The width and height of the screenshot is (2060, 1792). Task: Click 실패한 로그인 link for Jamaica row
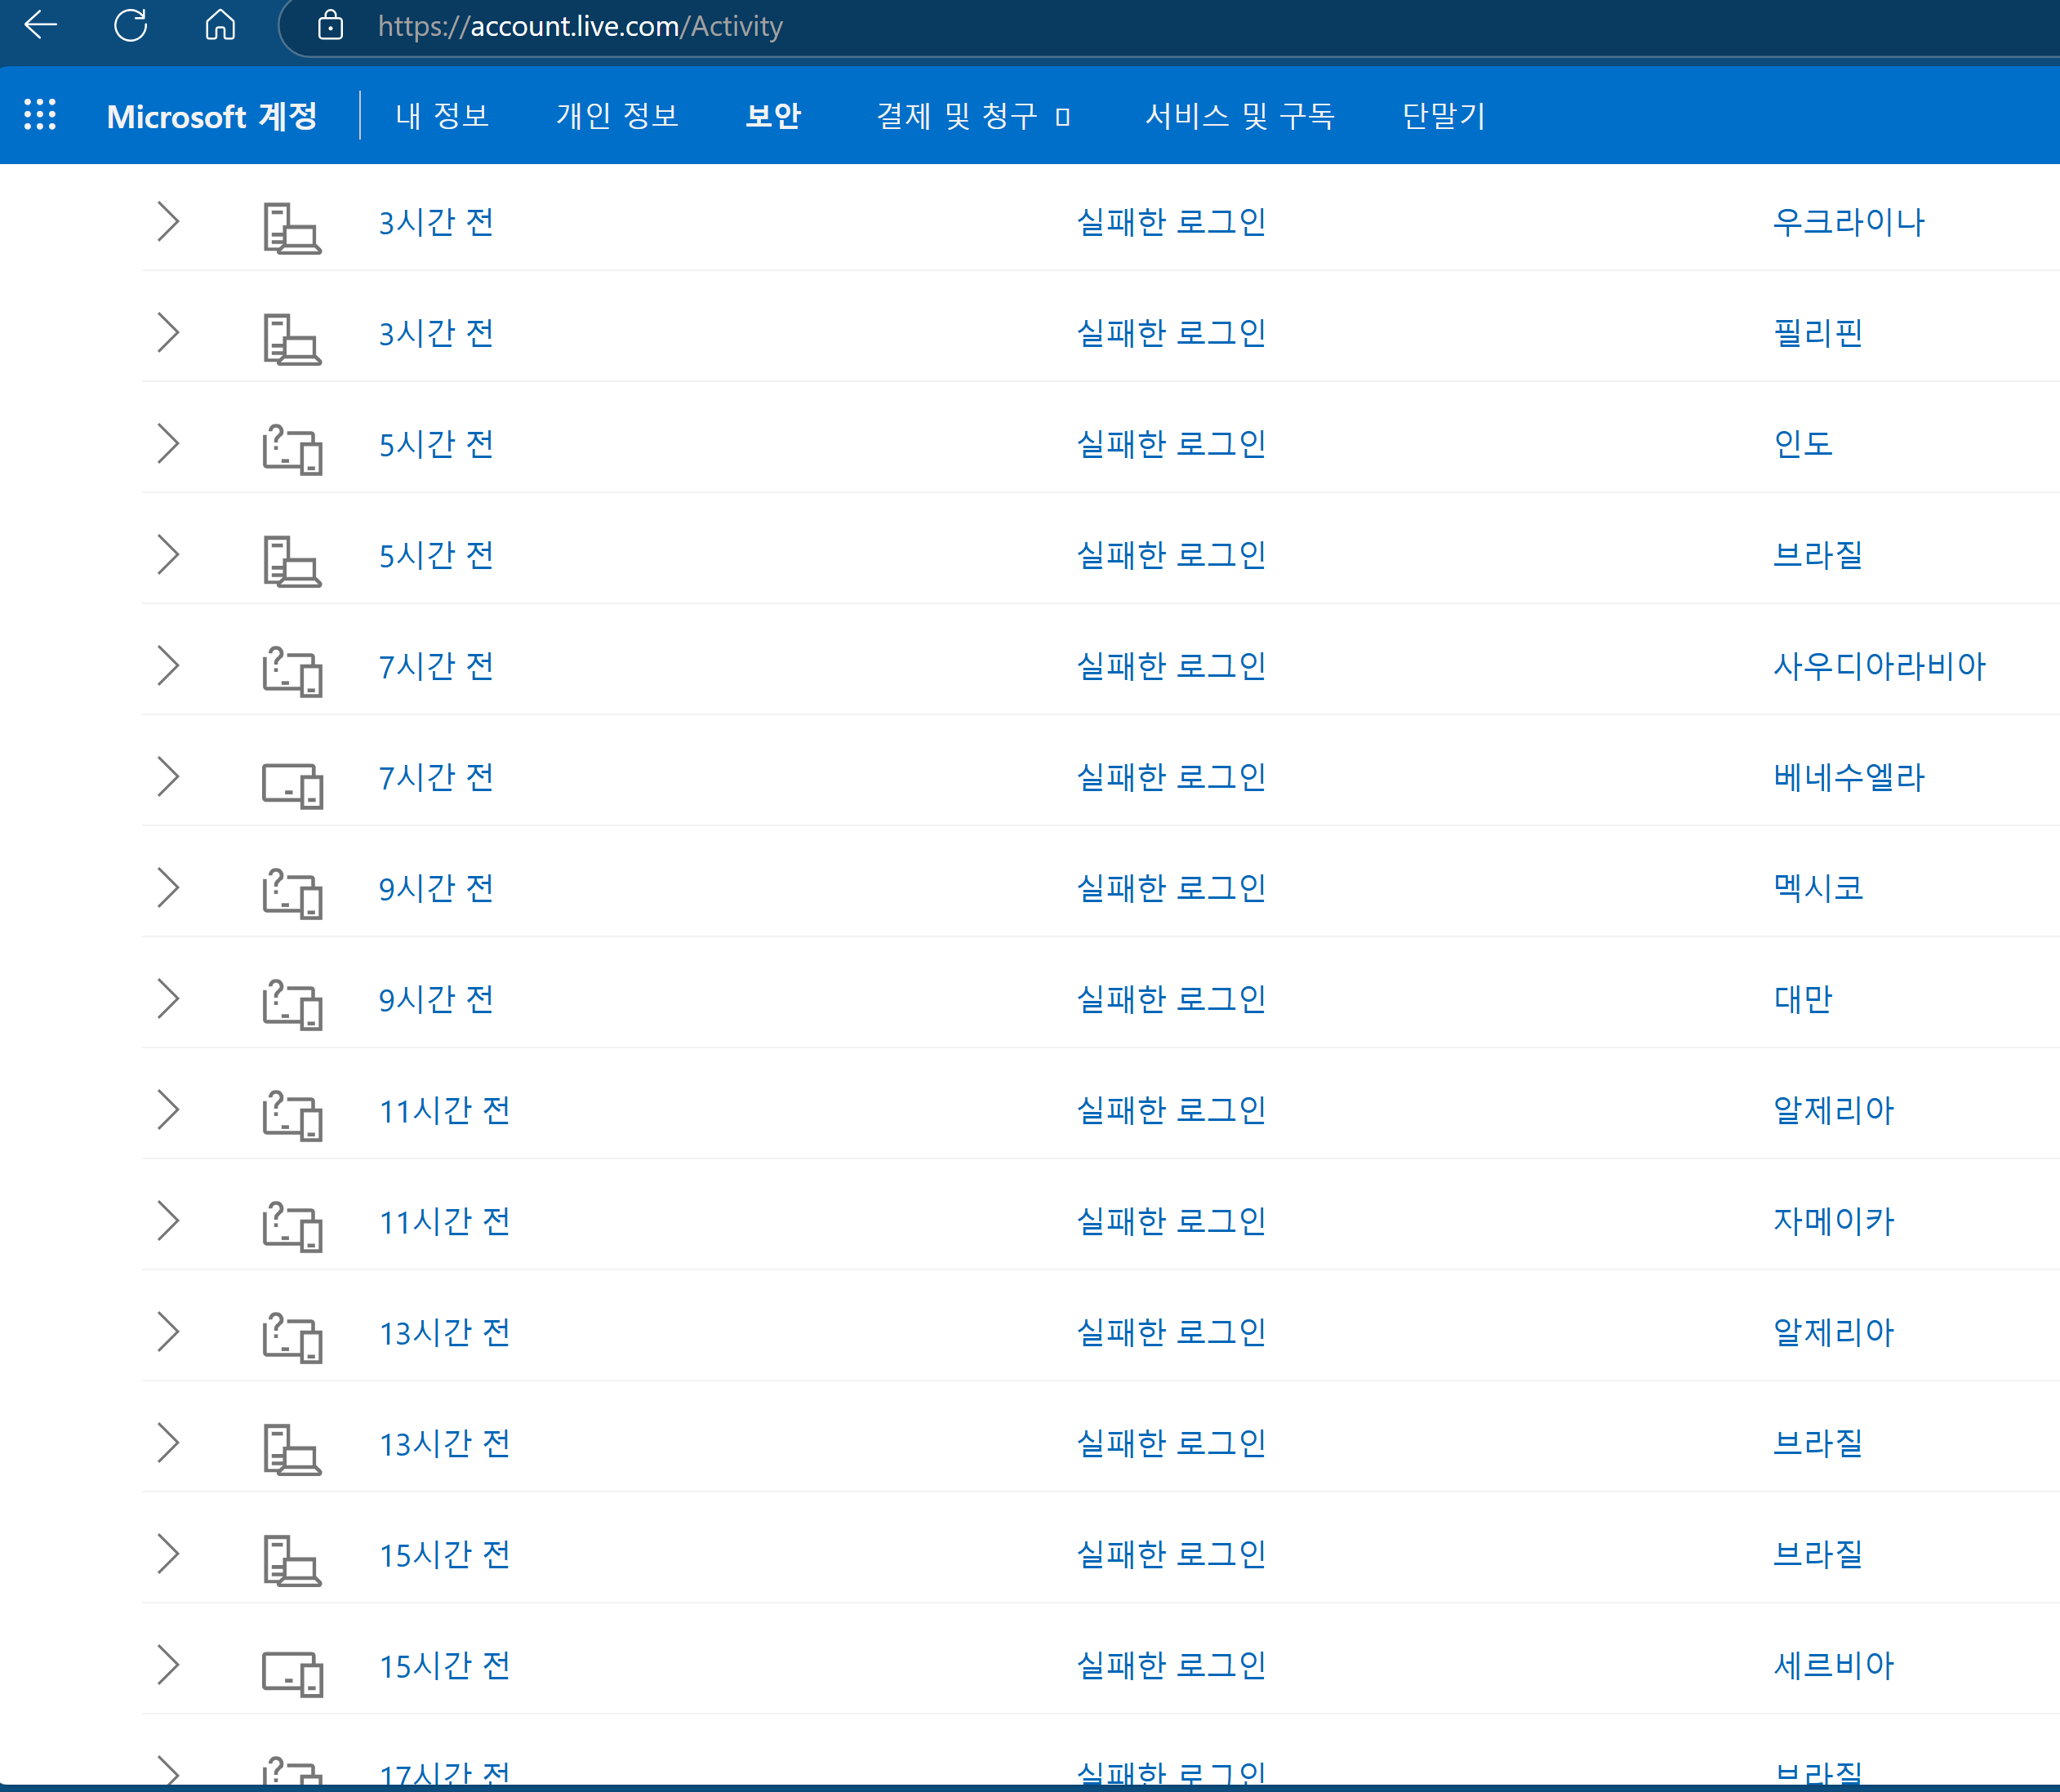tap(1170, 1220)
